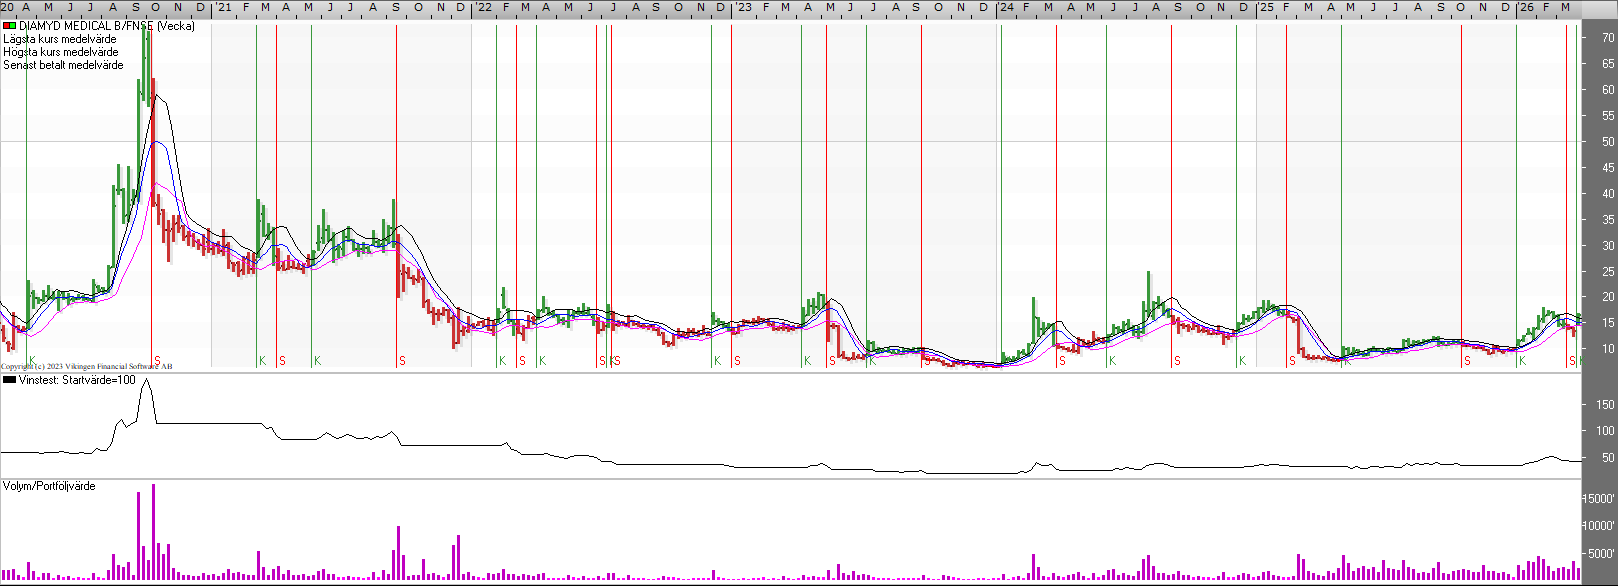The height and width of the screenshot is (586, 1618).
Task: Select the '24 year label on time axis
Action: point(1005,7)
